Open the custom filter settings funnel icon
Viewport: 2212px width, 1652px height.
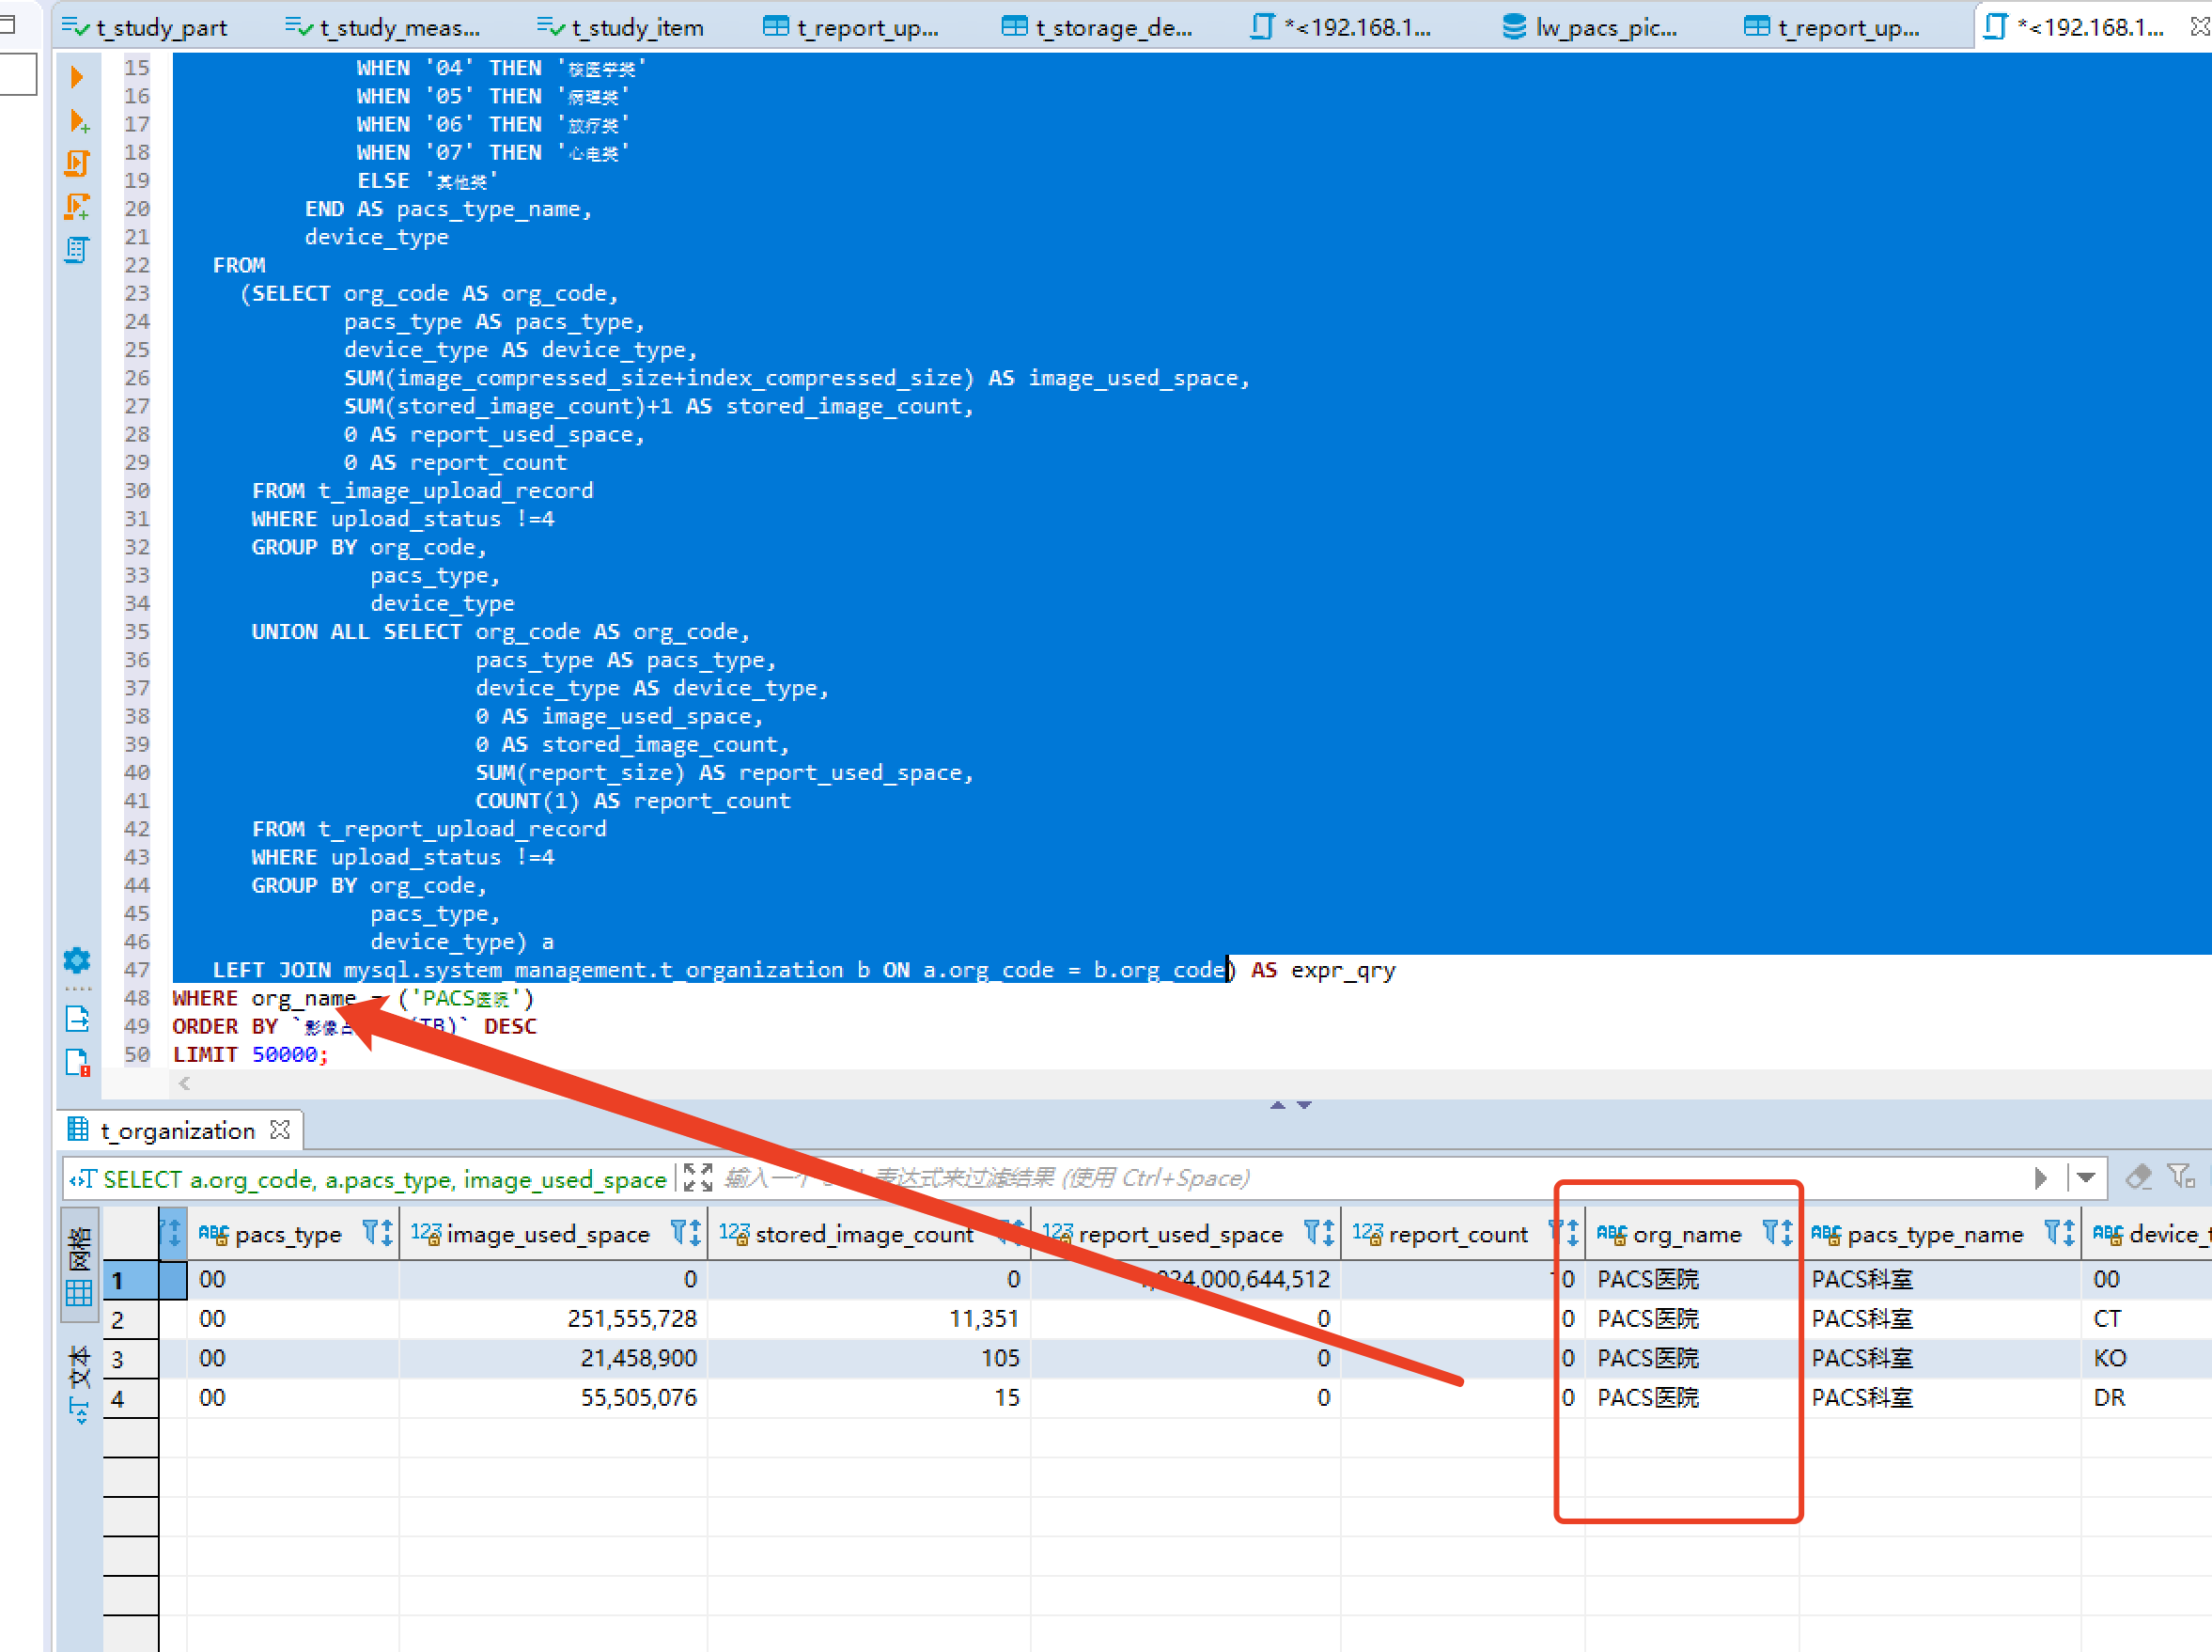[2181, 1177]
